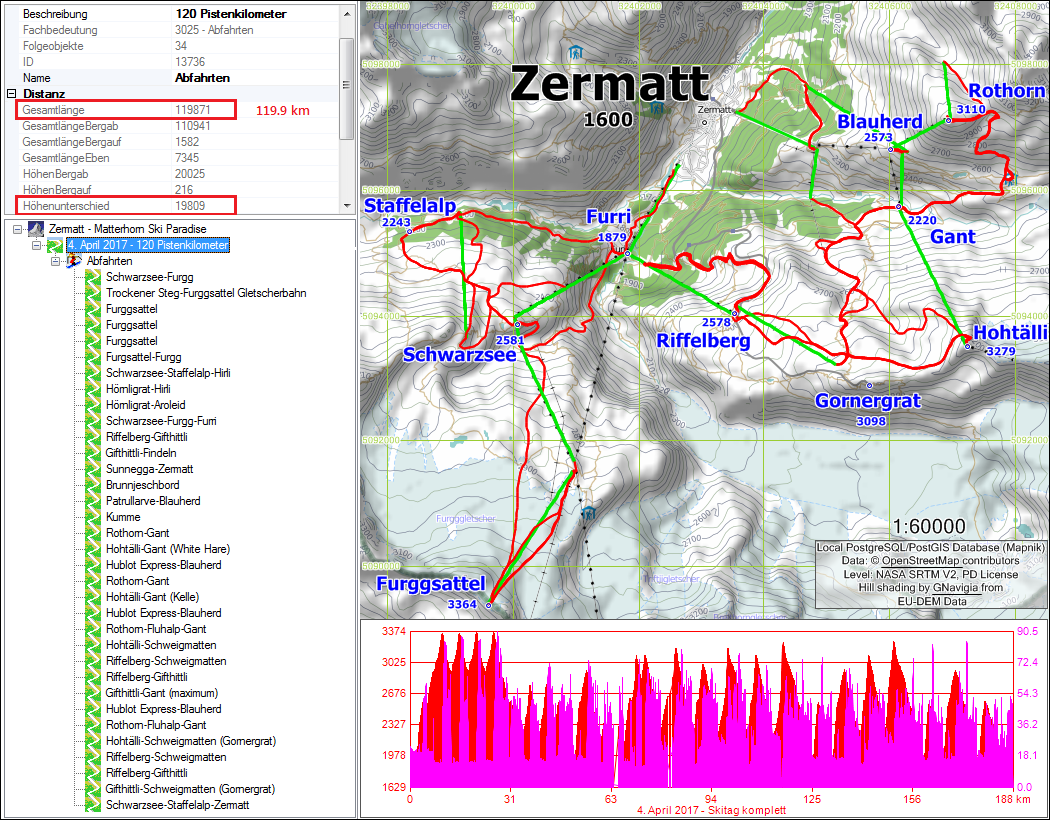
Task: Click the mountain icon beside Zermatt - Matterhorn Ski Paradise
Action: pyautogui.click(x=36, y=229)
